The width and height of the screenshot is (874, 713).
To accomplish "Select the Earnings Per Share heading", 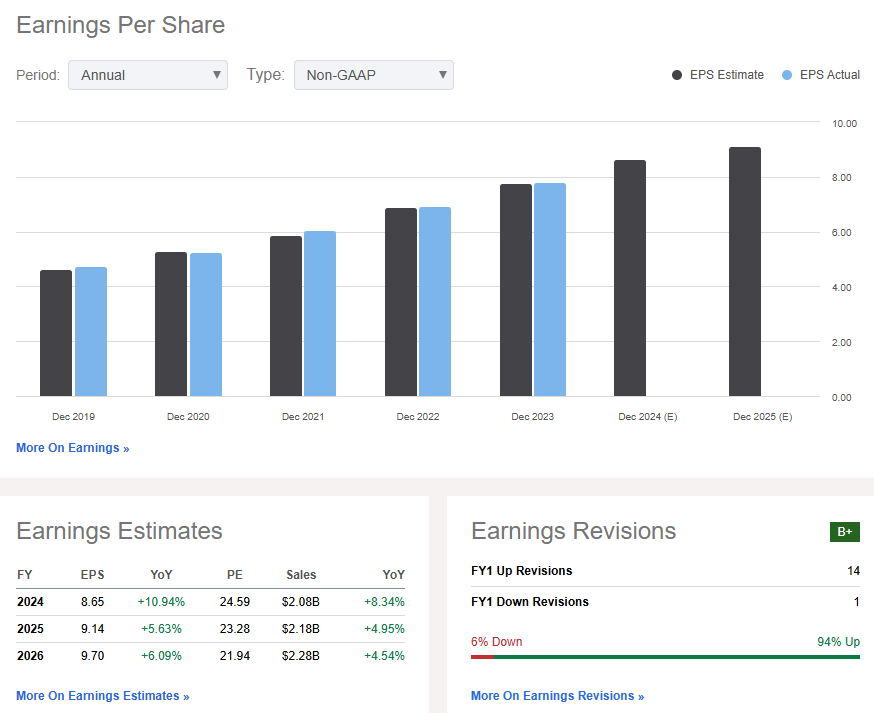I will coord(120,24).
